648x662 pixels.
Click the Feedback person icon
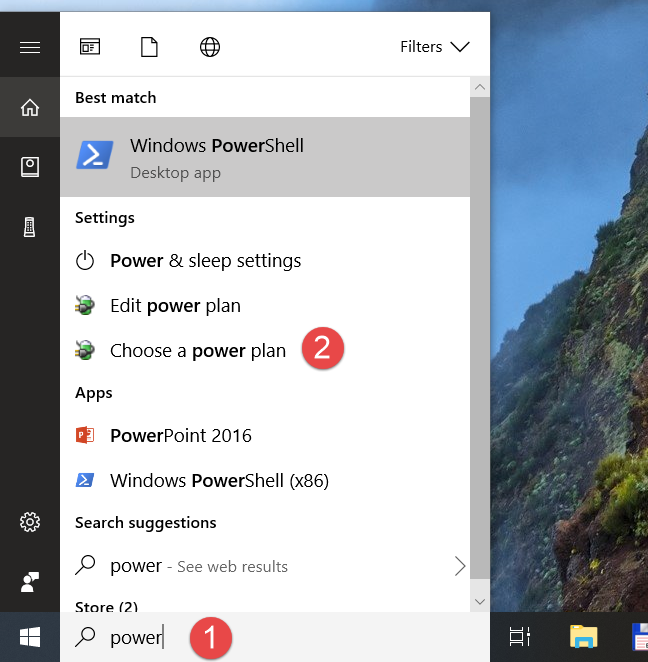pos(30,582)
